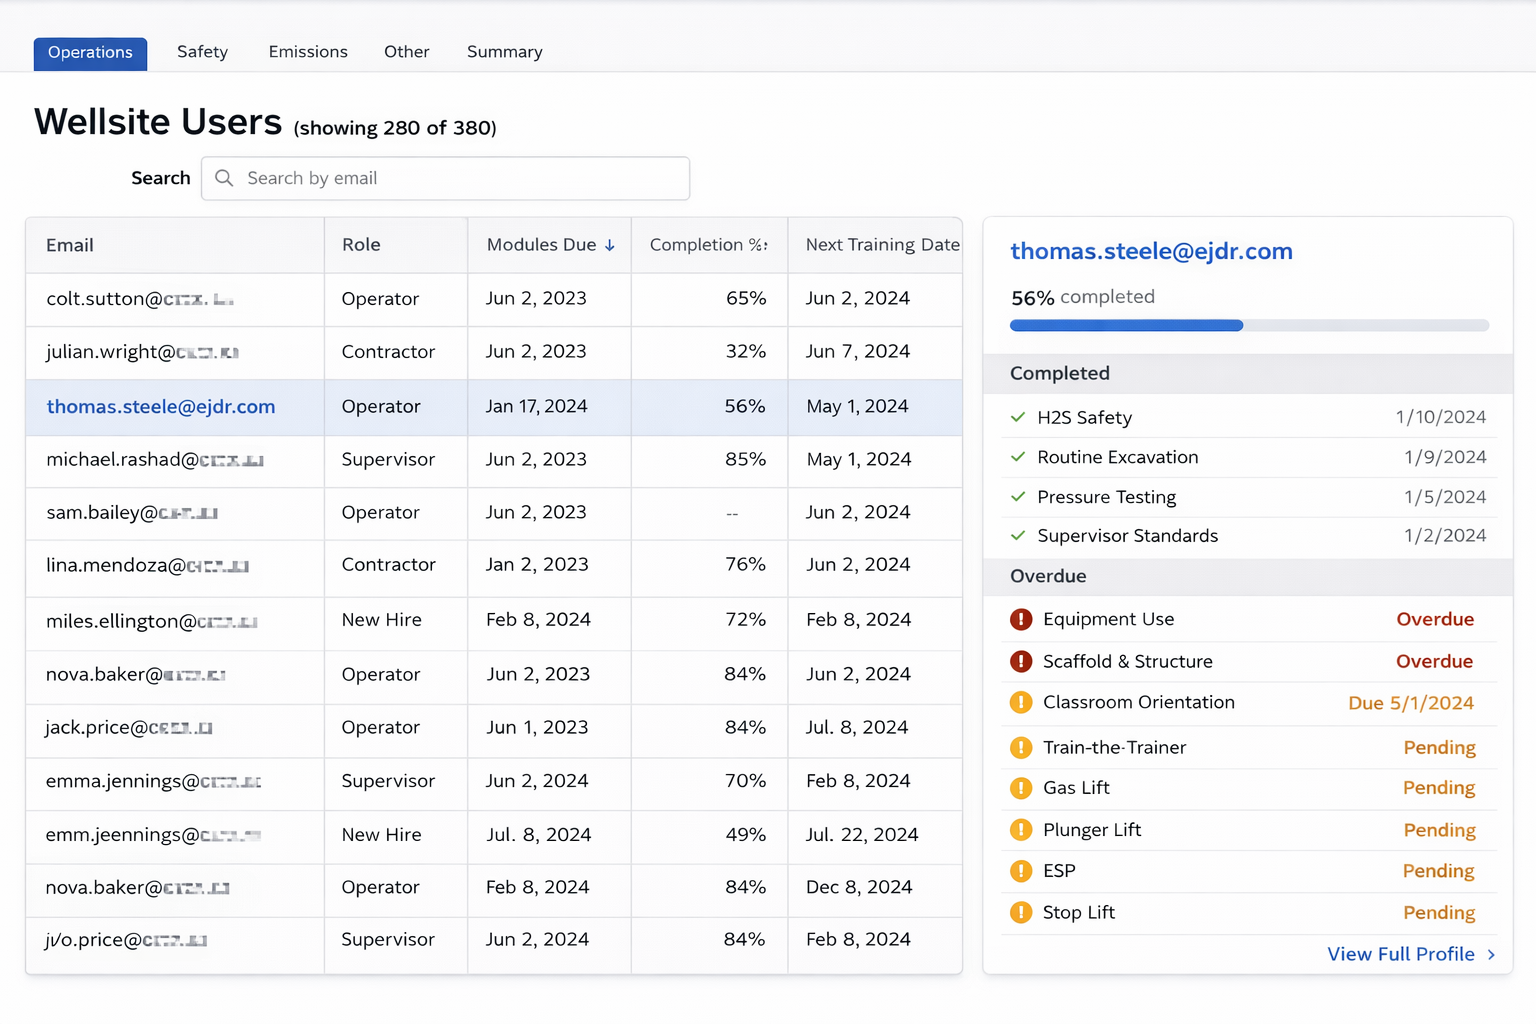Click the Search by email input field
Viewport: 1536px width, 1024px height.
[x=460, y=178]
